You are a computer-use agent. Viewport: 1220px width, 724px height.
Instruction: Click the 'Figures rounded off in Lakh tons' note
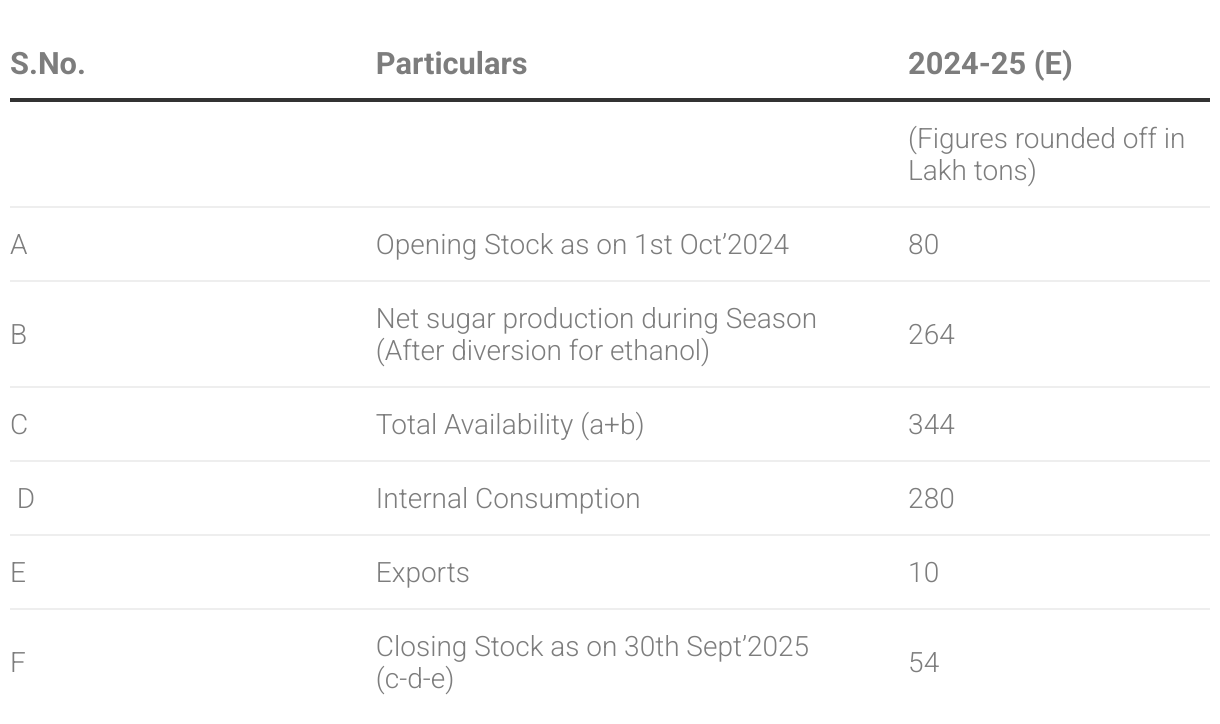tap(1046, 154)
